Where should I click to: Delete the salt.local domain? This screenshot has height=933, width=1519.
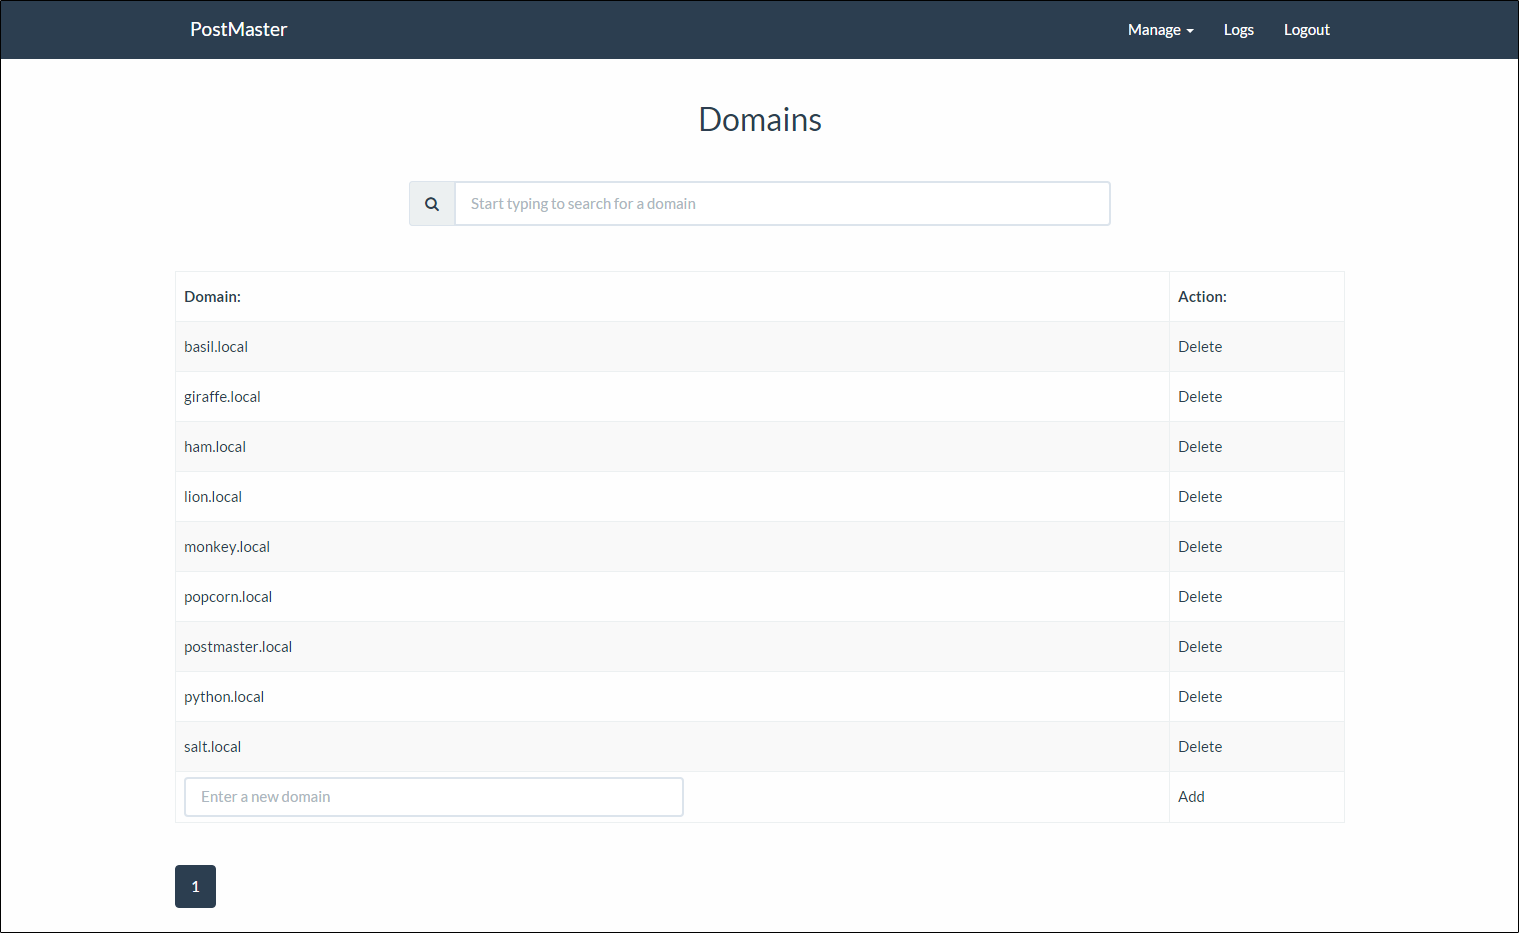1200,747
